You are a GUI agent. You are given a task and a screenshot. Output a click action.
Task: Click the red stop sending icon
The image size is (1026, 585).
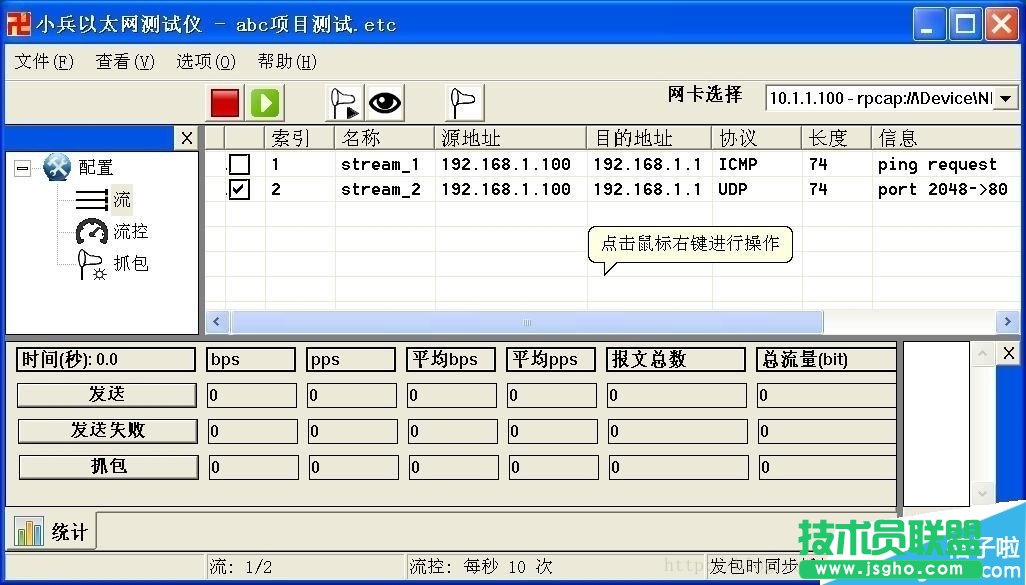[224, 102]
